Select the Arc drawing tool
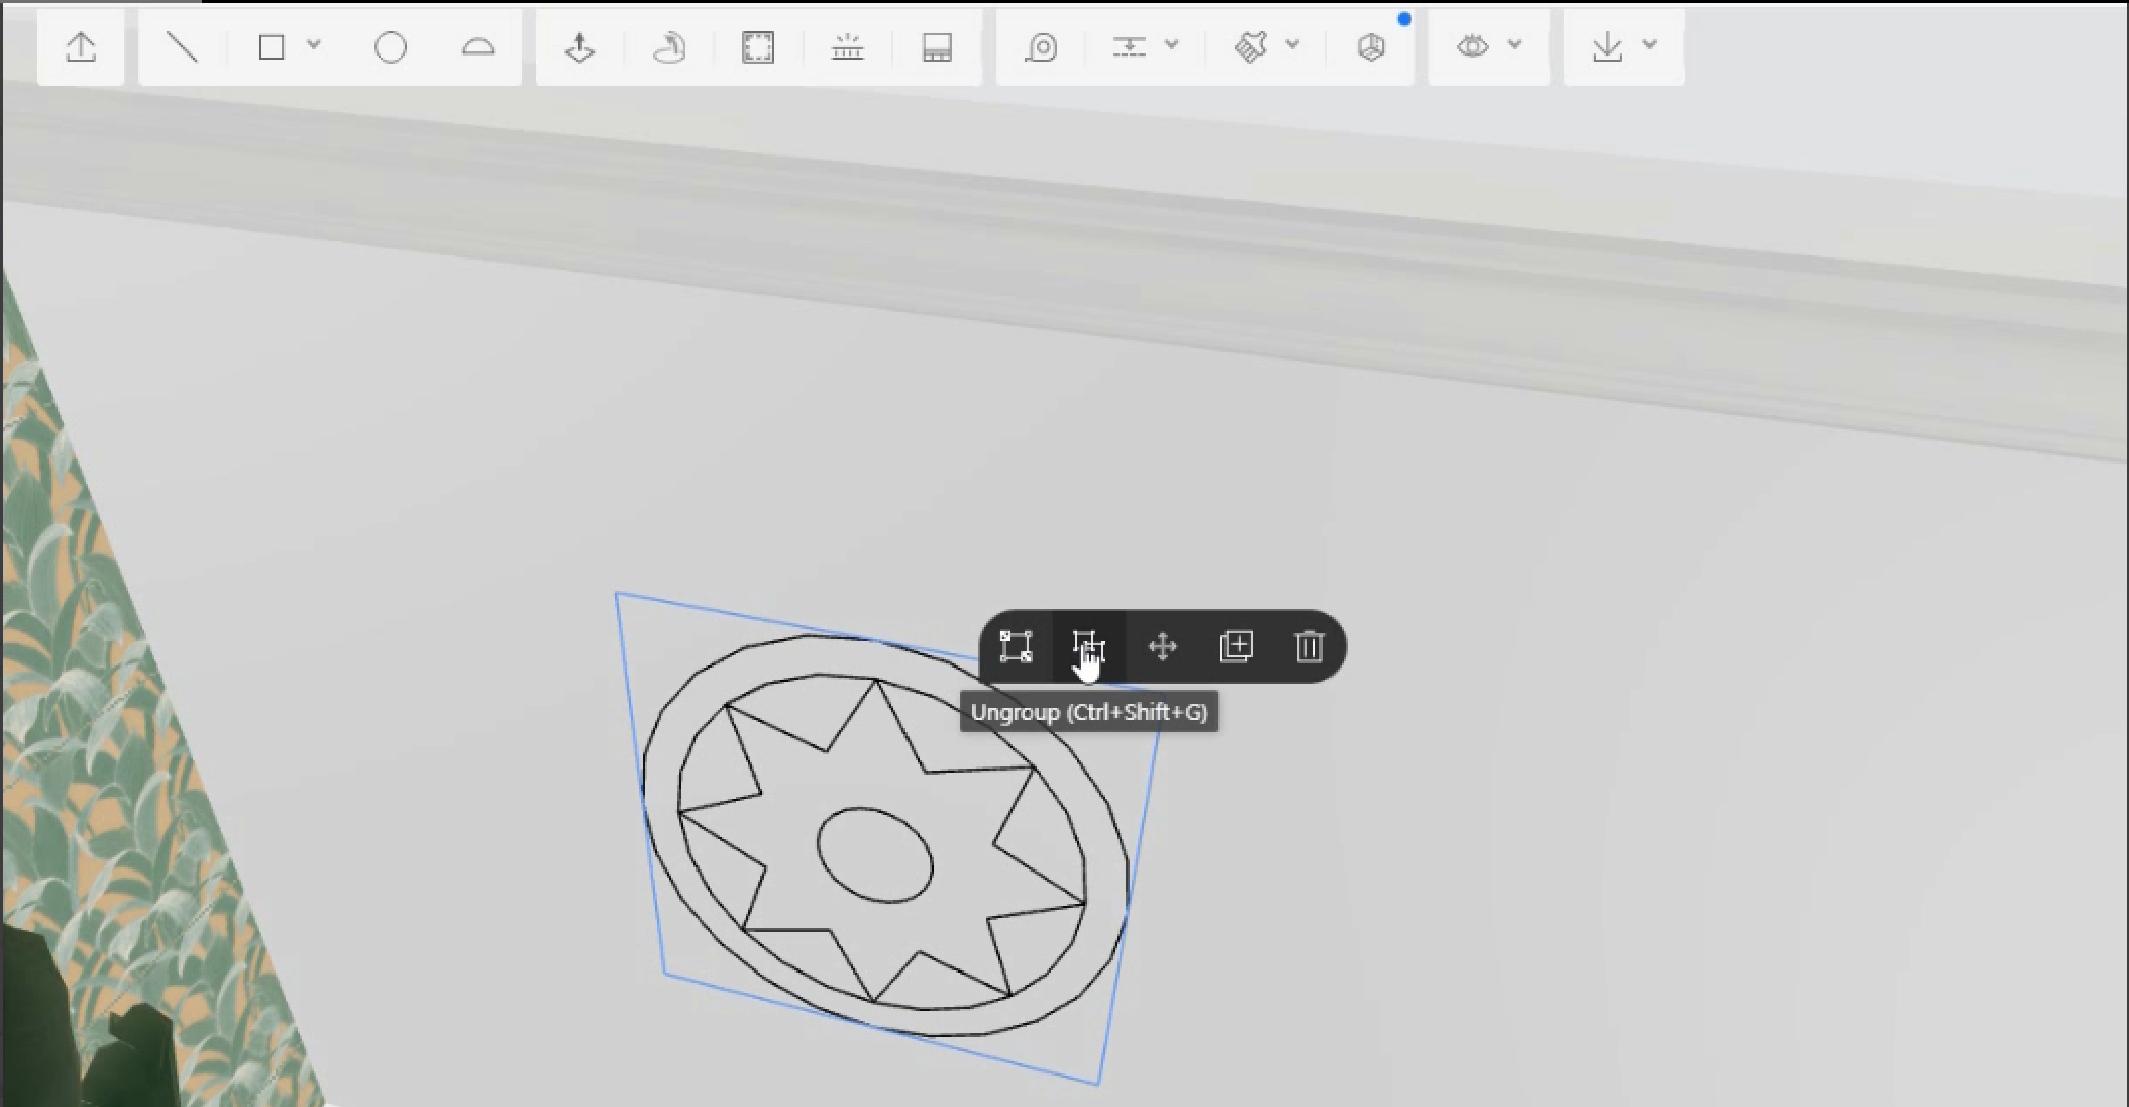The width and height of the screenshot is (2129, 1107). coord(478,47)
